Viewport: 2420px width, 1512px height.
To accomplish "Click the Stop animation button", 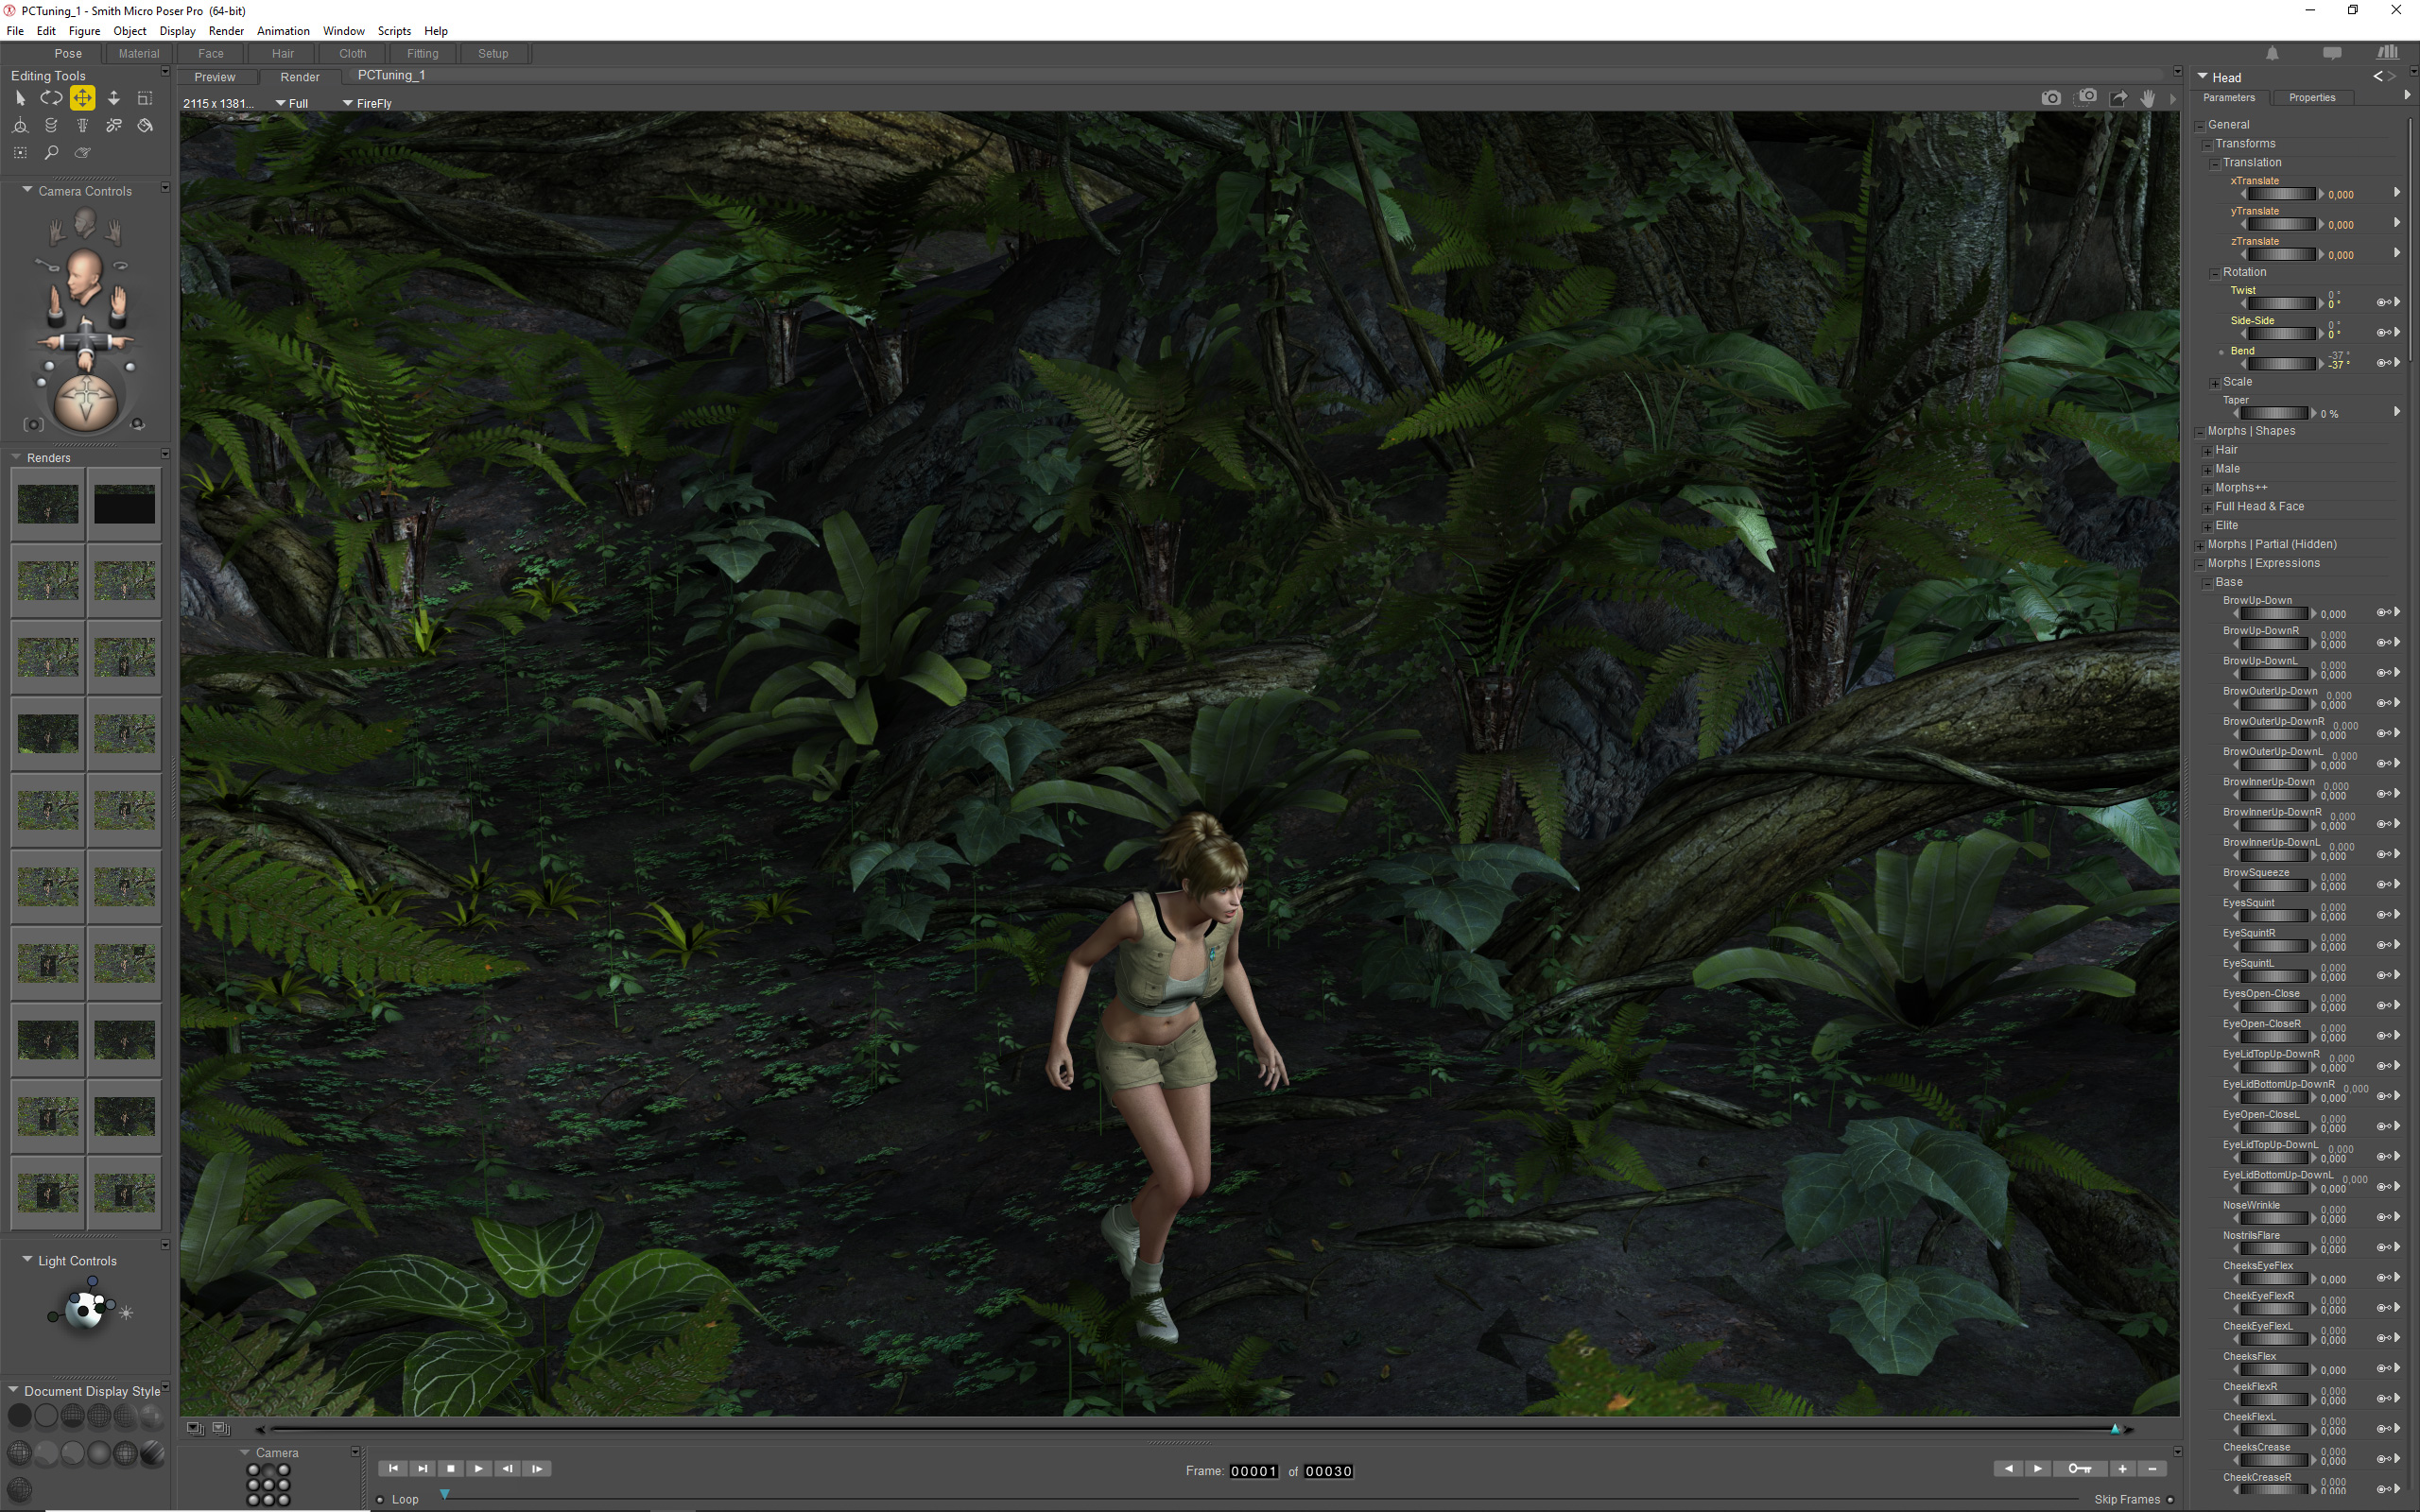I will click(451, 1469).
